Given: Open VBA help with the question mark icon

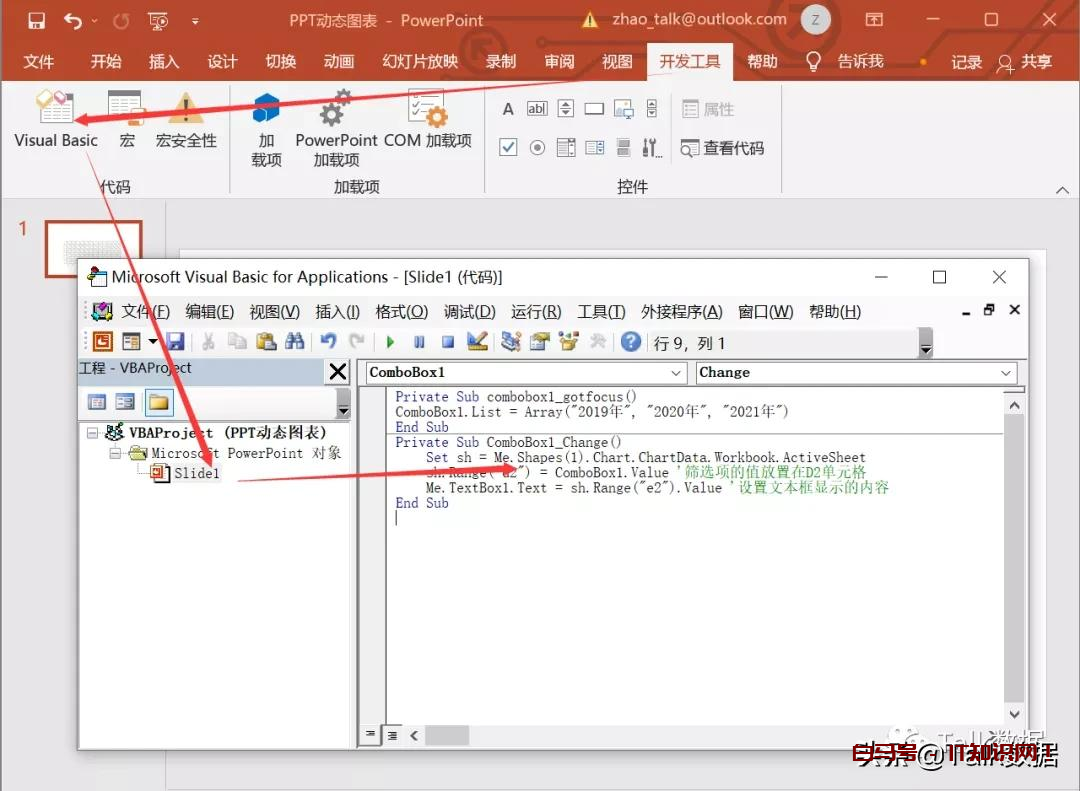Looking at the screenshot, I should point(630,342).
